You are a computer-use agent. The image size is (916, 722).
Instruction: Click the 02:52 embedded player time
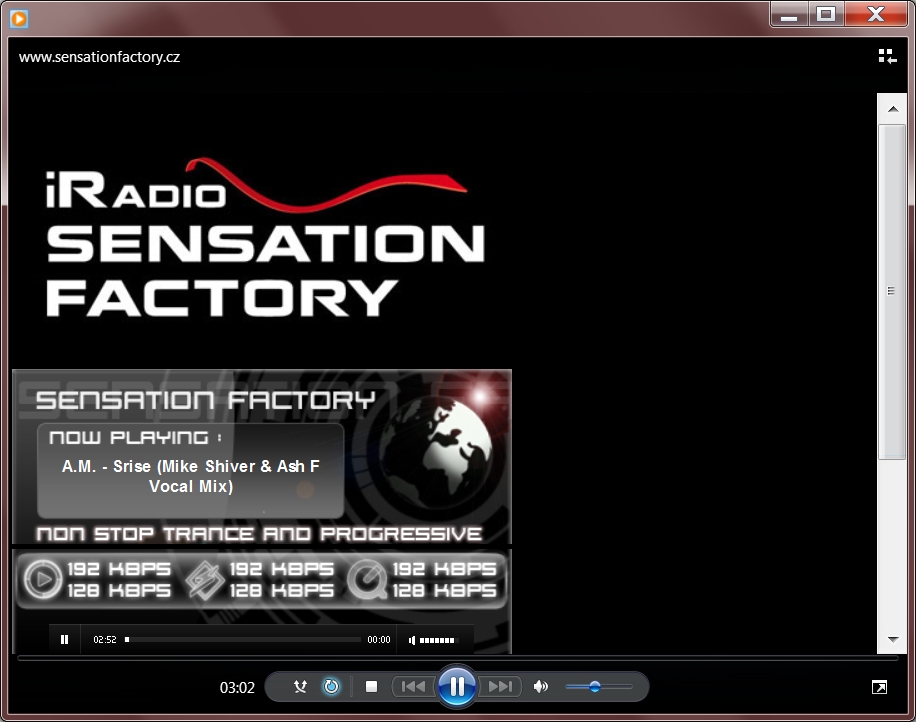coord(105,640)
